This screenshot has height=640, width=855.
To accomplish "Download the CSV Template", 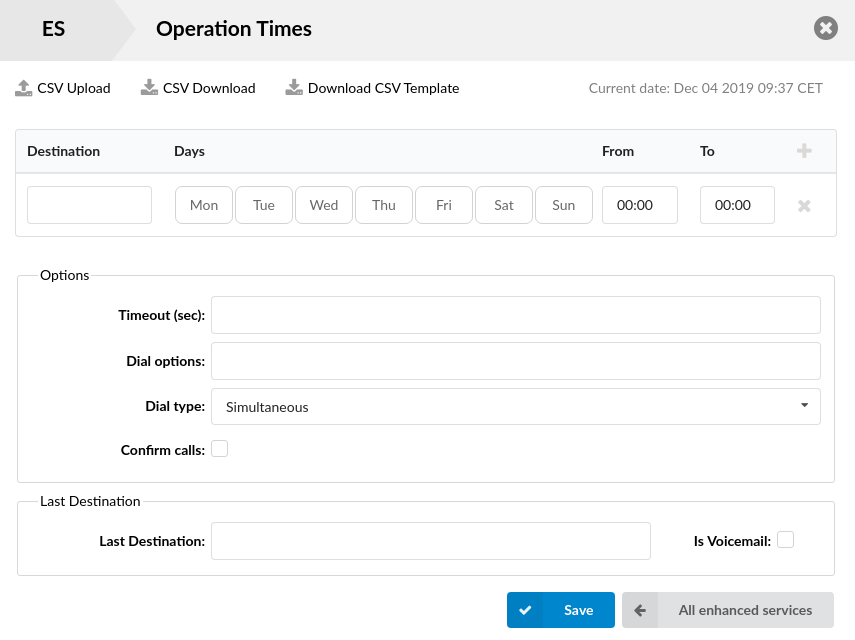I will click(x=374, y=88).
